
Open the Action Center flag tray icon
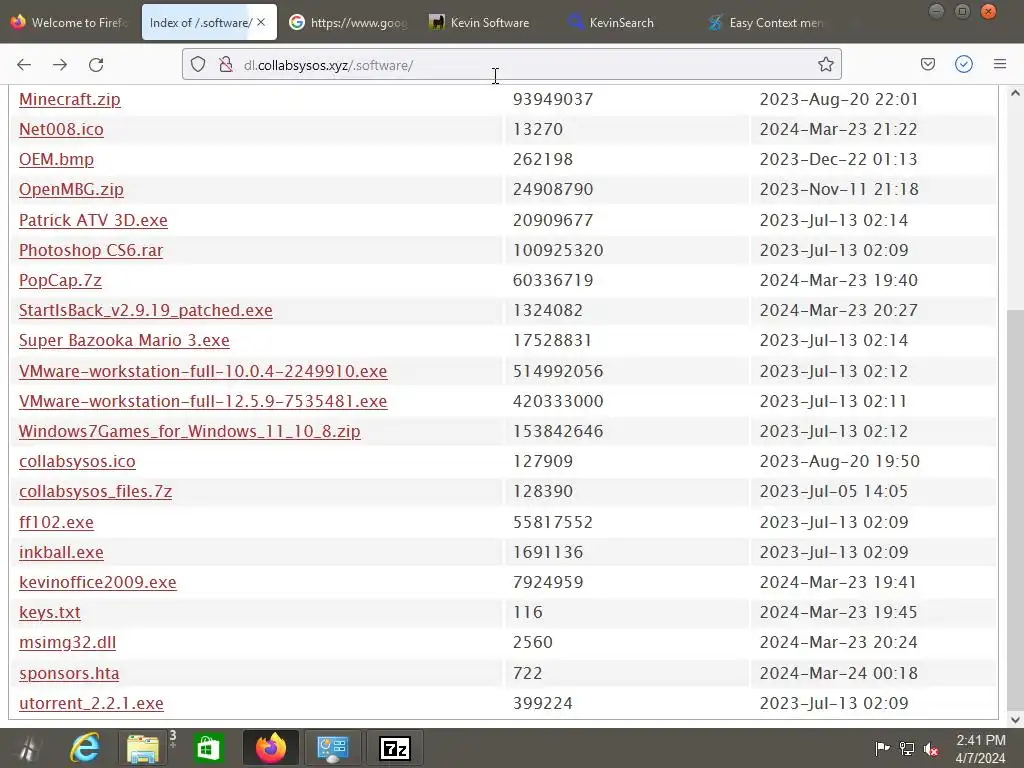[882, 748]
